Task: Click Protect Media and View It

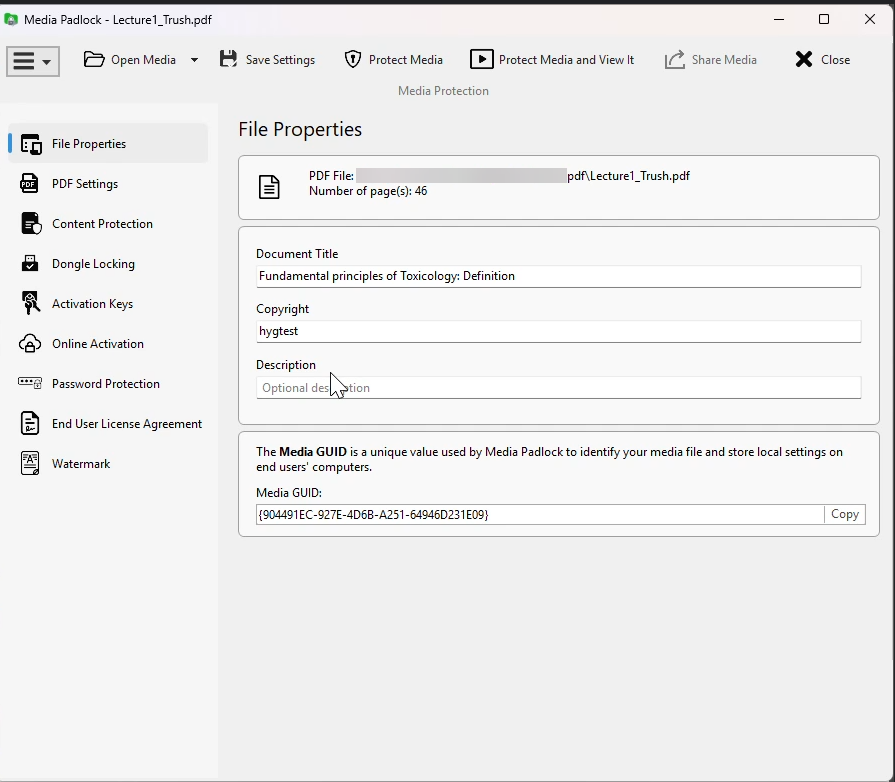Action: click(x=552, y=60)
